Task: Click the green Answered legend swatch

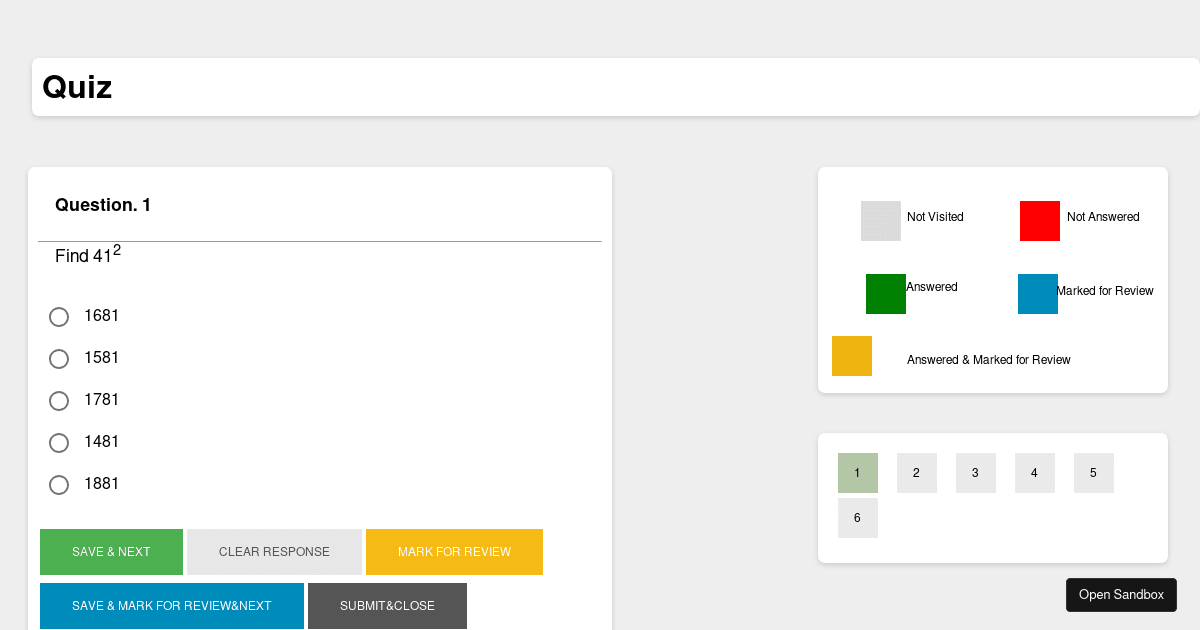Action: (885, 293)
